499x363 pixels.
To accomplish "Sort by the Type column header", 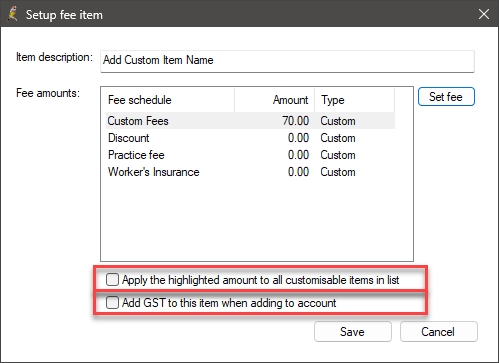I will pos(354,100).
